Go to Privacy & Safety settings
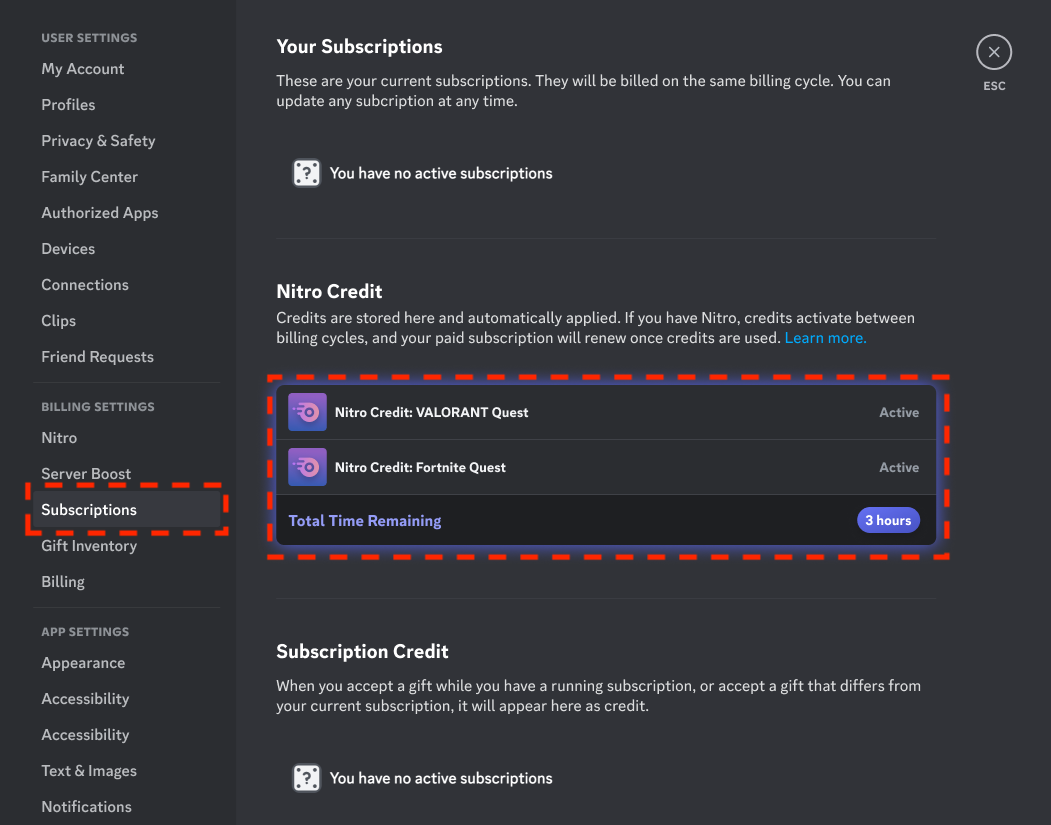 click(x=98, y=141)
